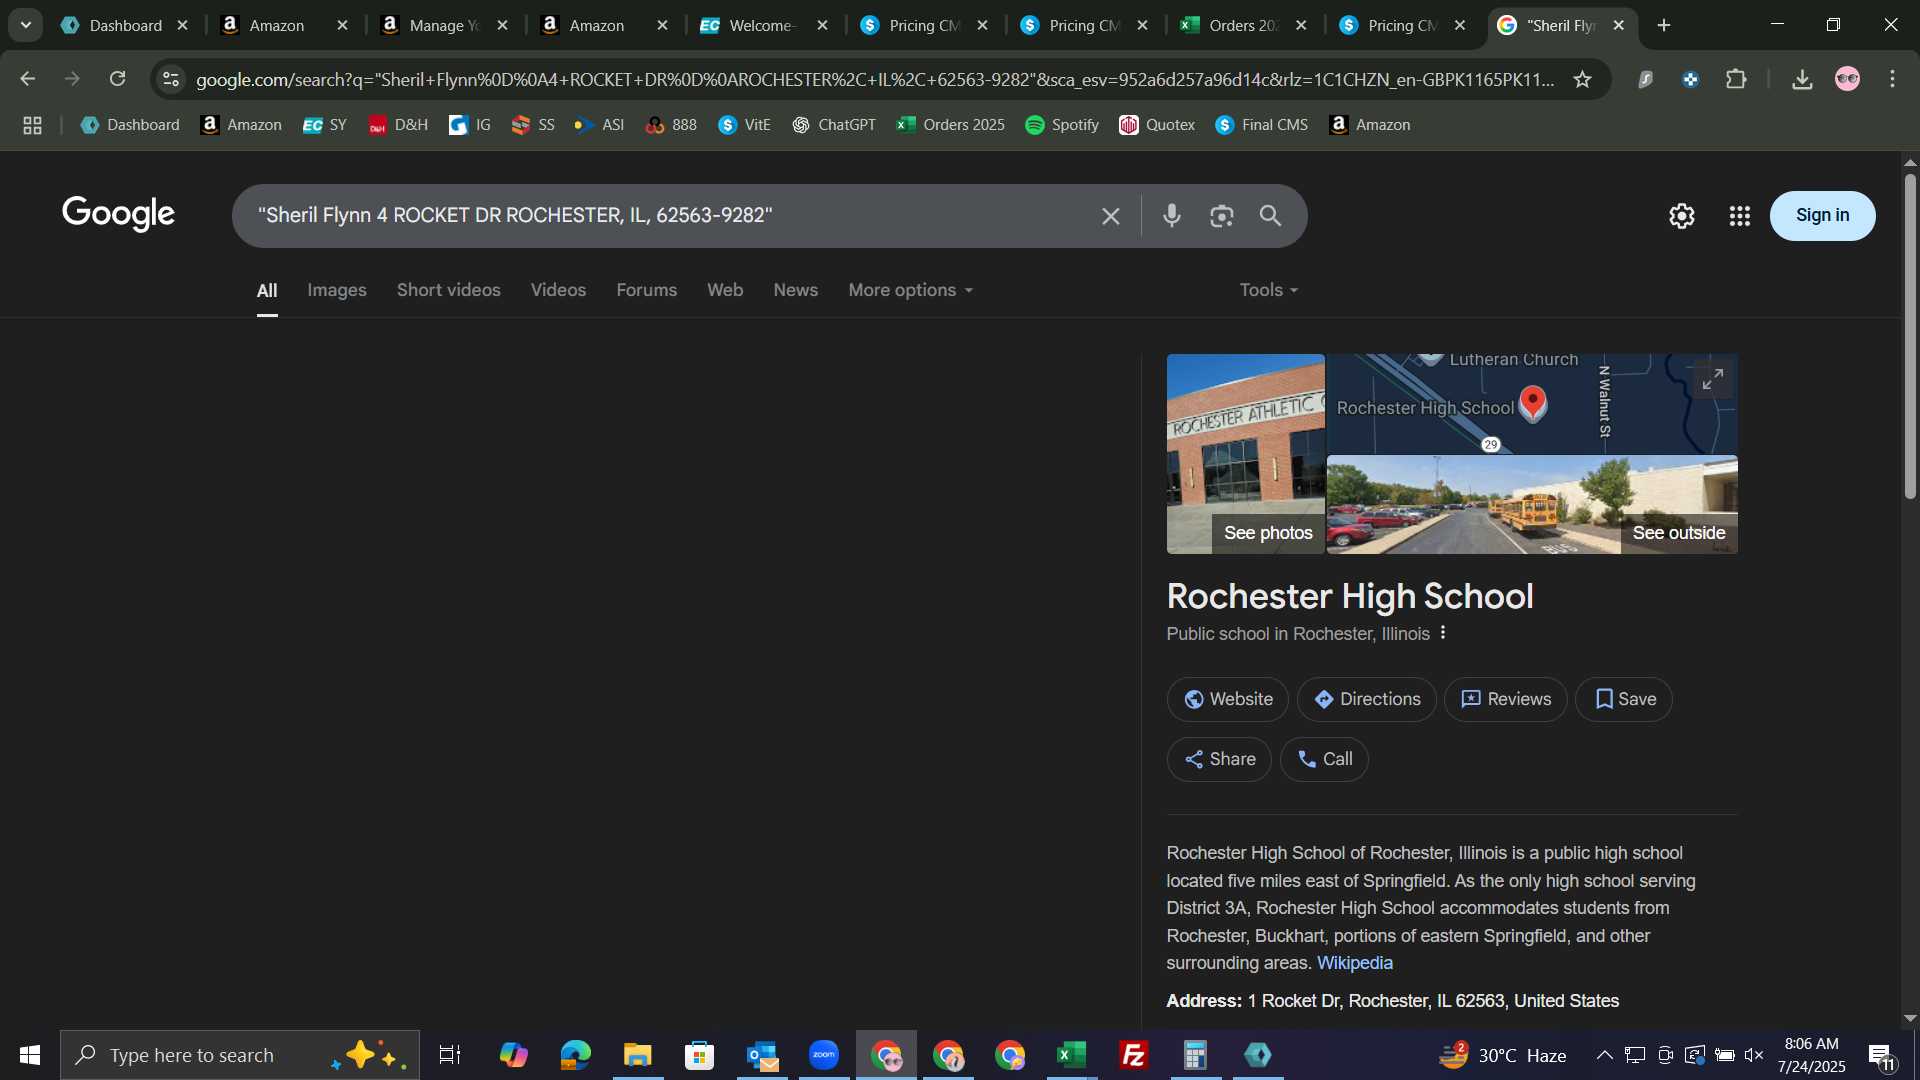Open Microsoft Edge from the taskbar

pyautogui.click(x=575, y=1055)
